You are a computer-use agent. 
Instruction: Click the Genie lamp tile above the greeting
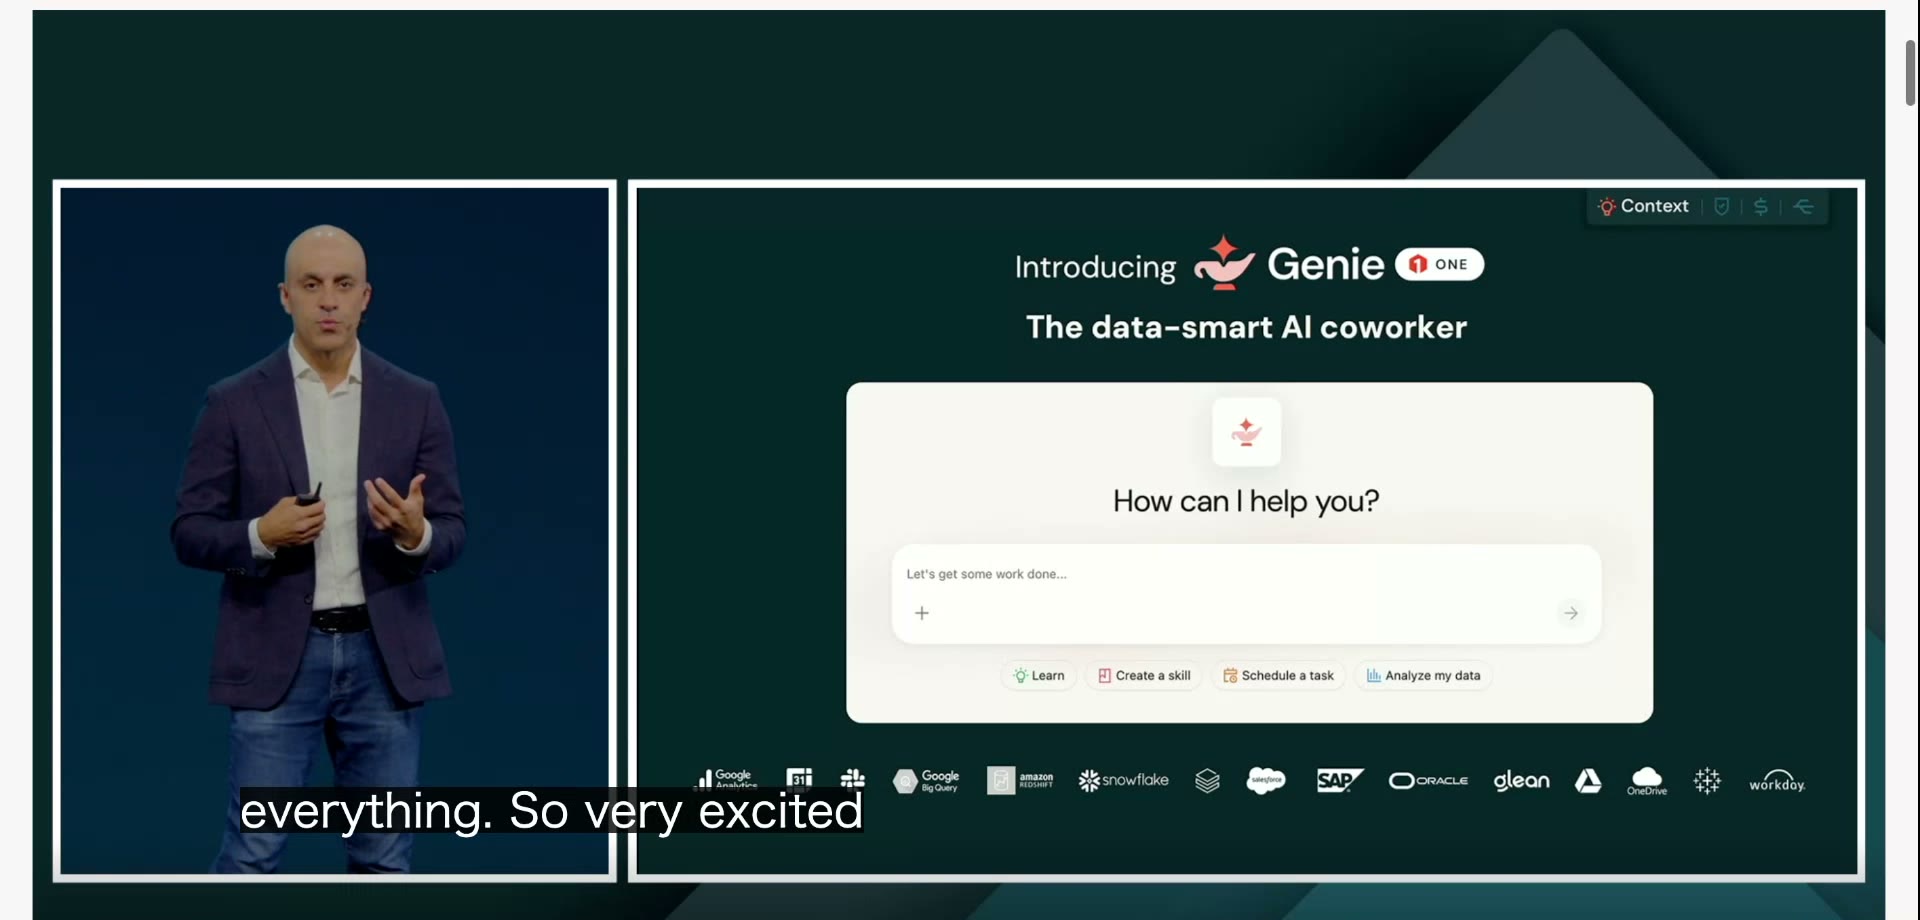[1246, 432]
